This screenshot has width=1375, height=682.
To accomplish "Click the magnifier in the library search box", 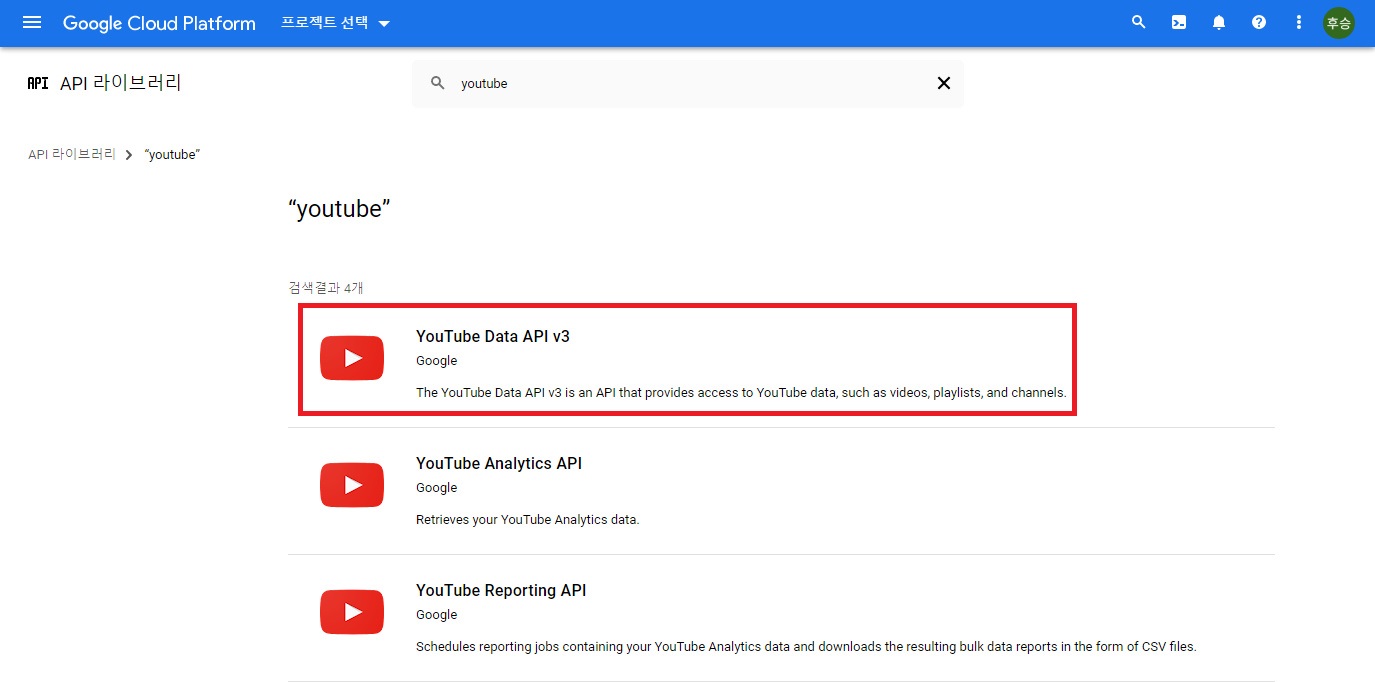I will pos(437,83).
